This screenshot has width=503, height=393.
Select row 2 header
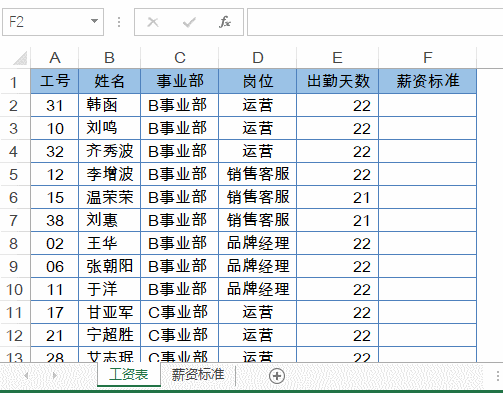coord(15,105)
